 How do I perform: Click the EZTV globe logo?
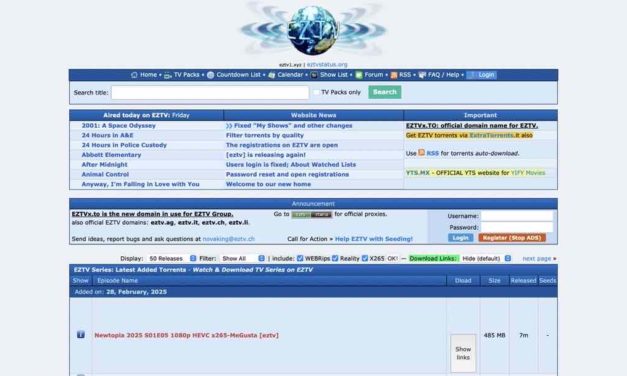(x=313, y=30)
